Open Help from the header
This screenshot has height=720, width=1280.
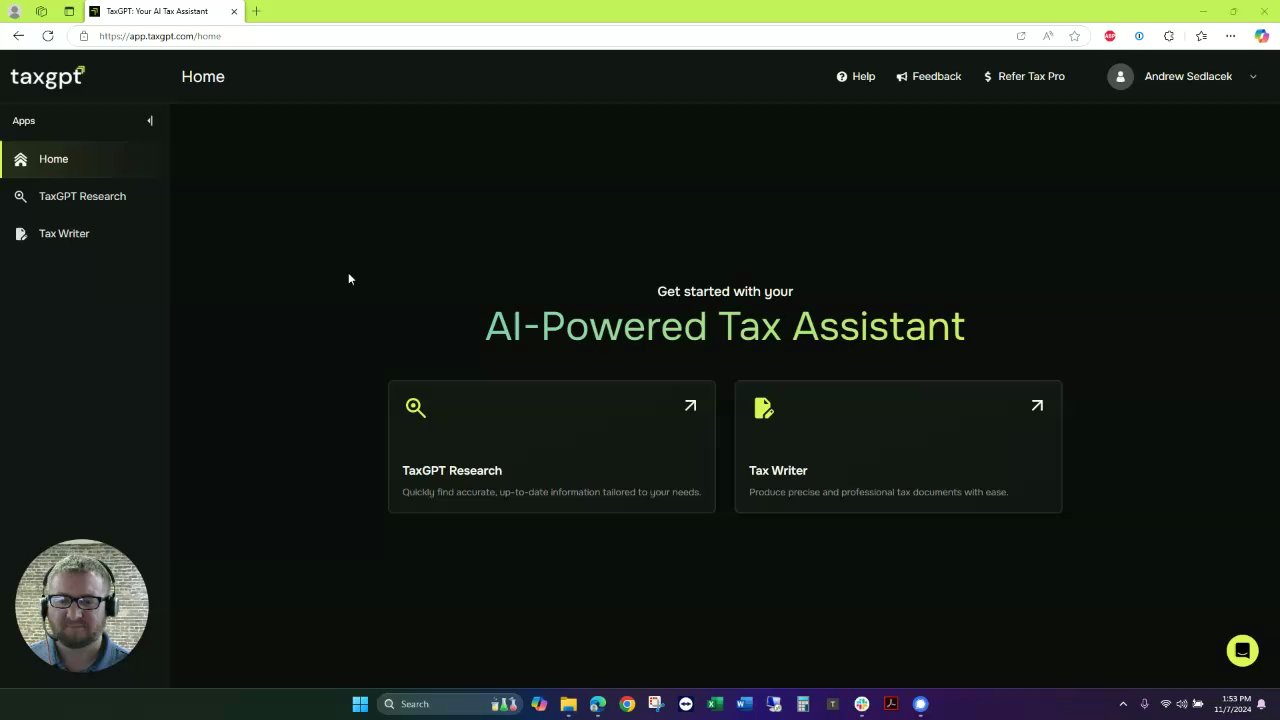point(856,76)
